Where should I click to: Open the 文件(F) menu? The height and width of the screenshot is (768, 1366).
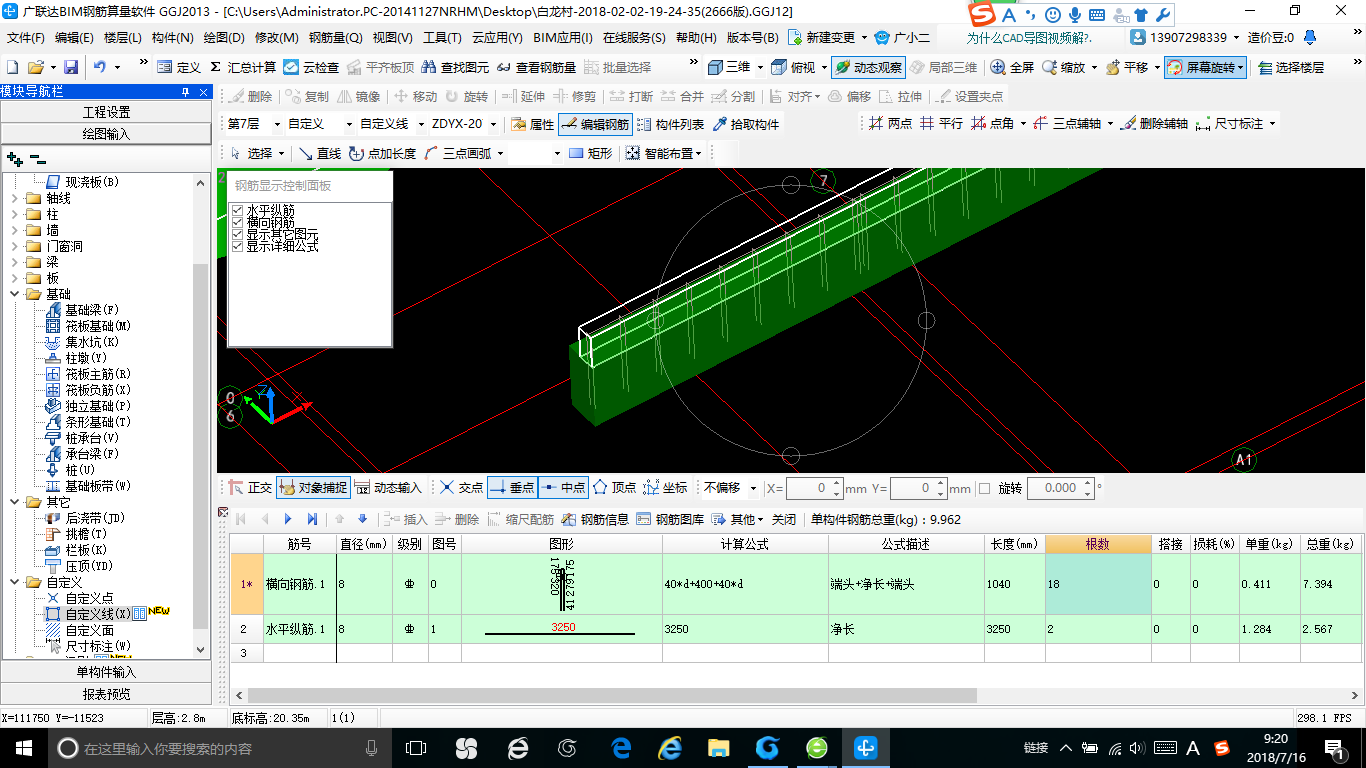[25, 37]
